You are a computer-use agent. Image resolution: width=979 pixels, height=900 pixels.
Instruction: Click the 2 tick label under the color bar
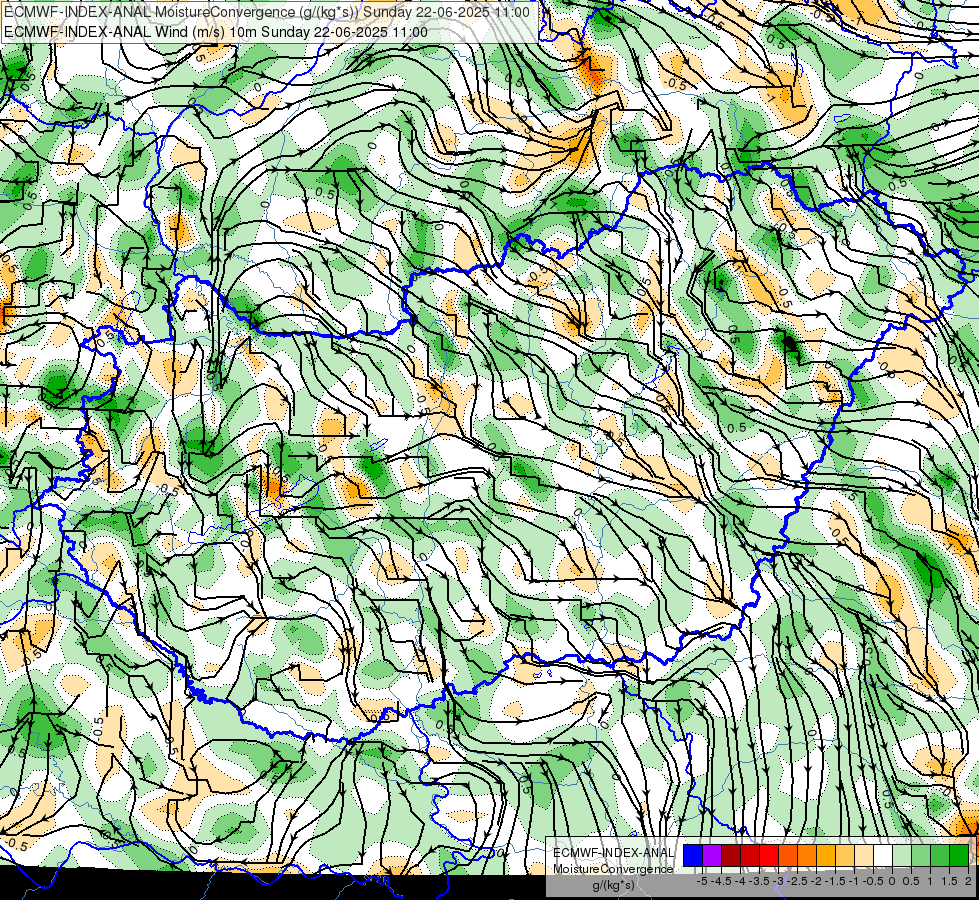[x=968, y=881]
